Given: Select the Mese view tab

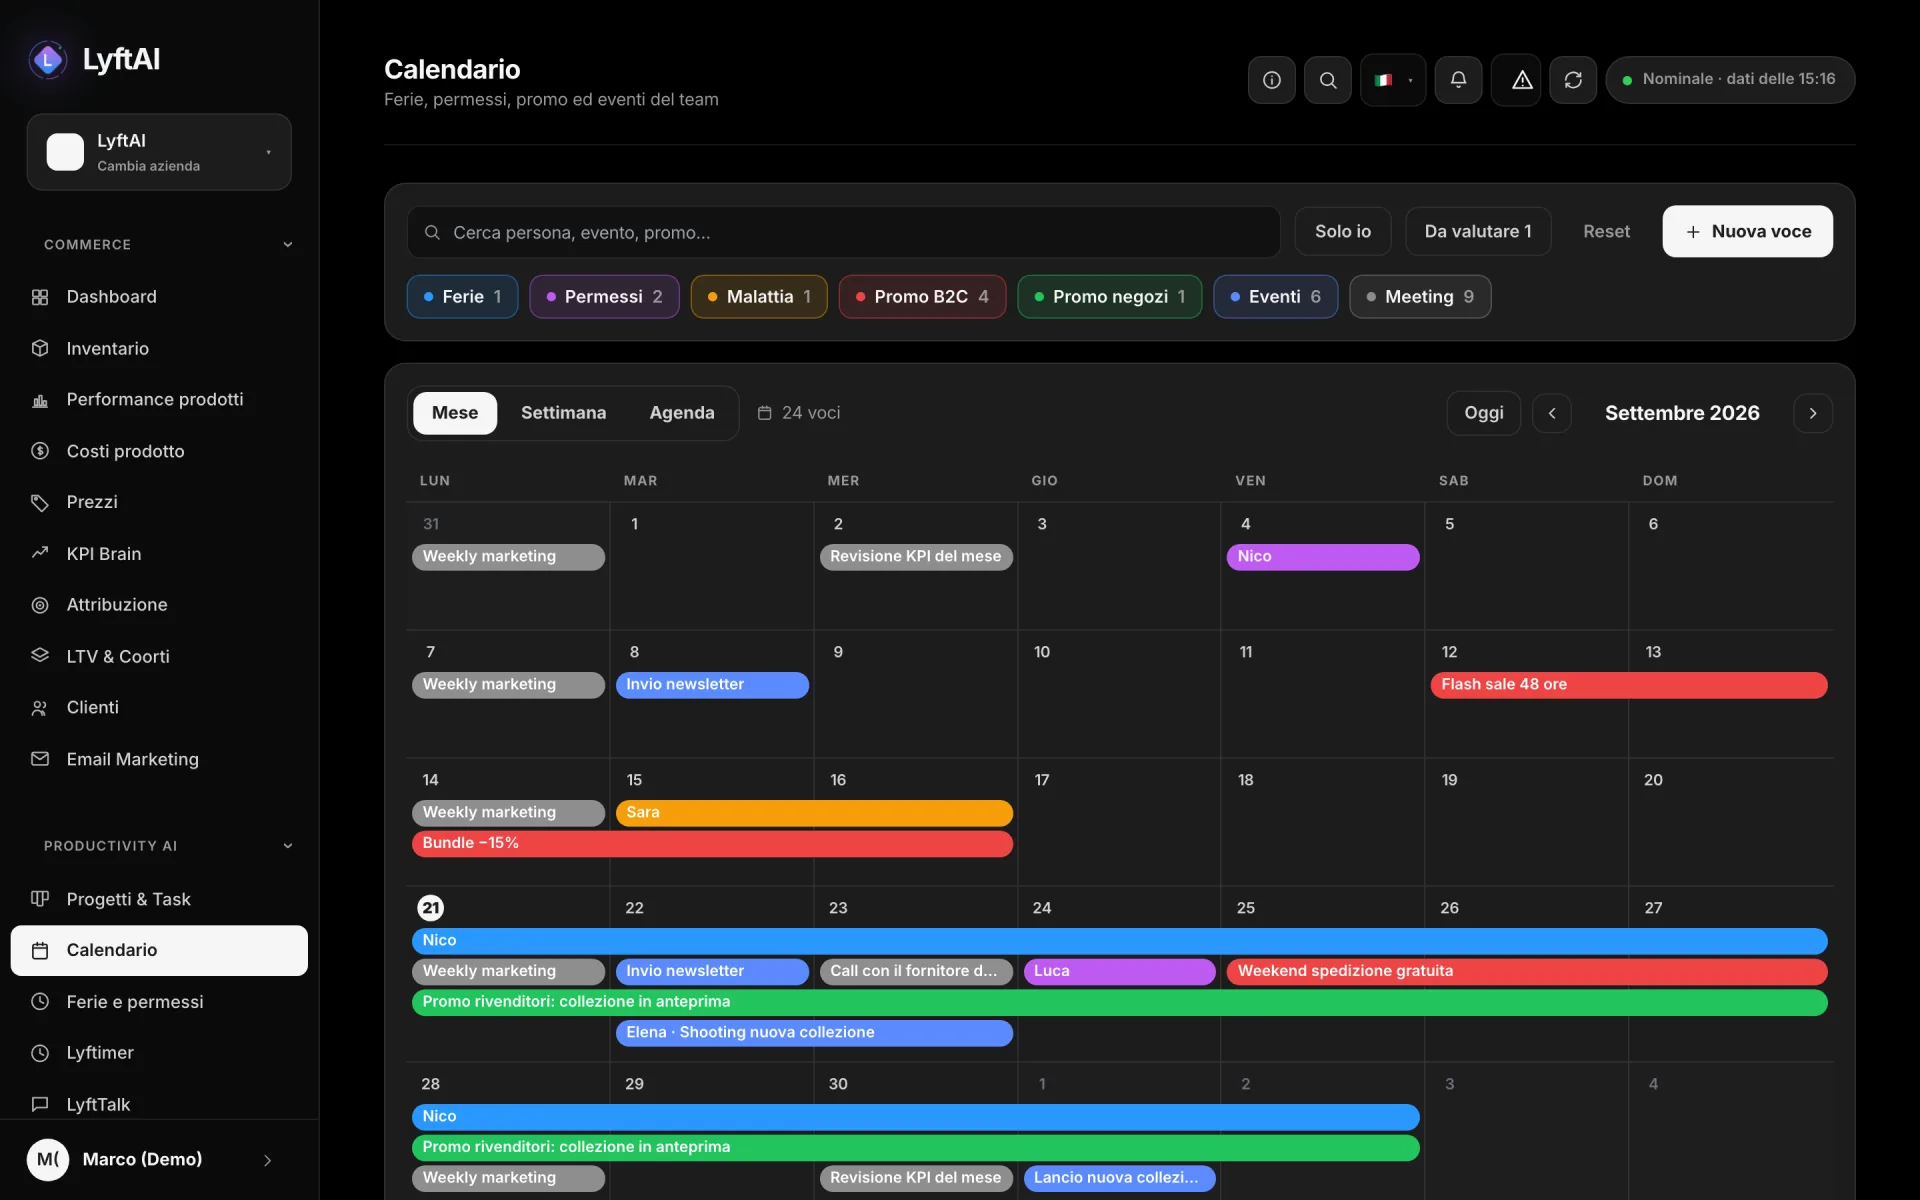Looking at the screenshot, I should 455,413.
